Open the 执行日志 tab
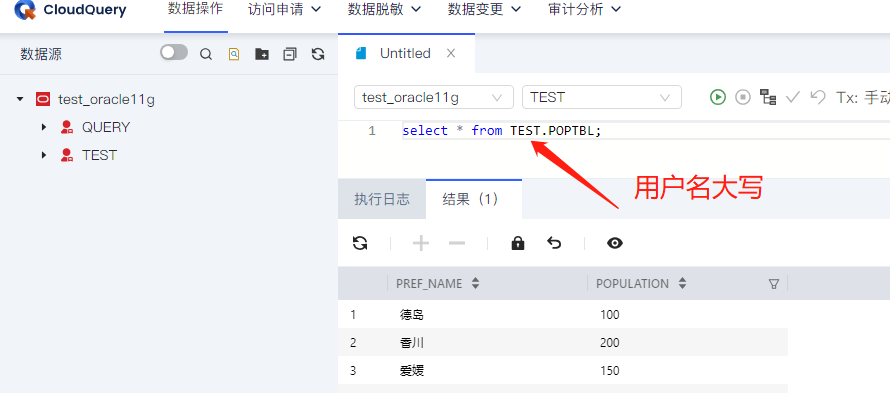 [382, 199]
